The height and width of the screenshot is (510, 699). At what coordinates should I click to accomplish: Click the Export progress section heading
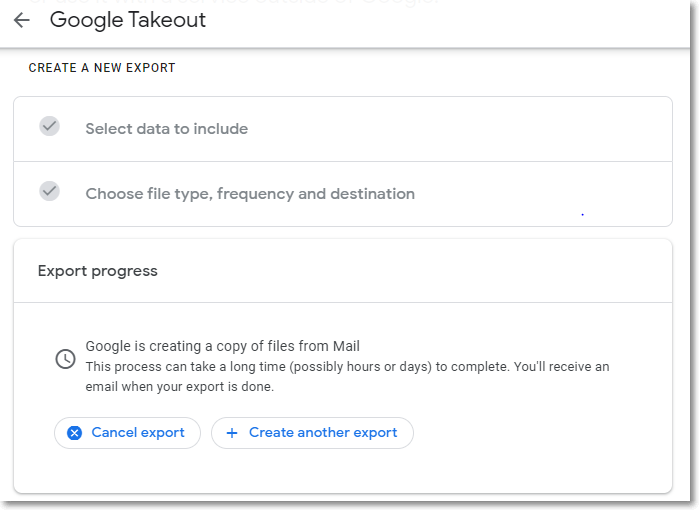tap(97, 271)
